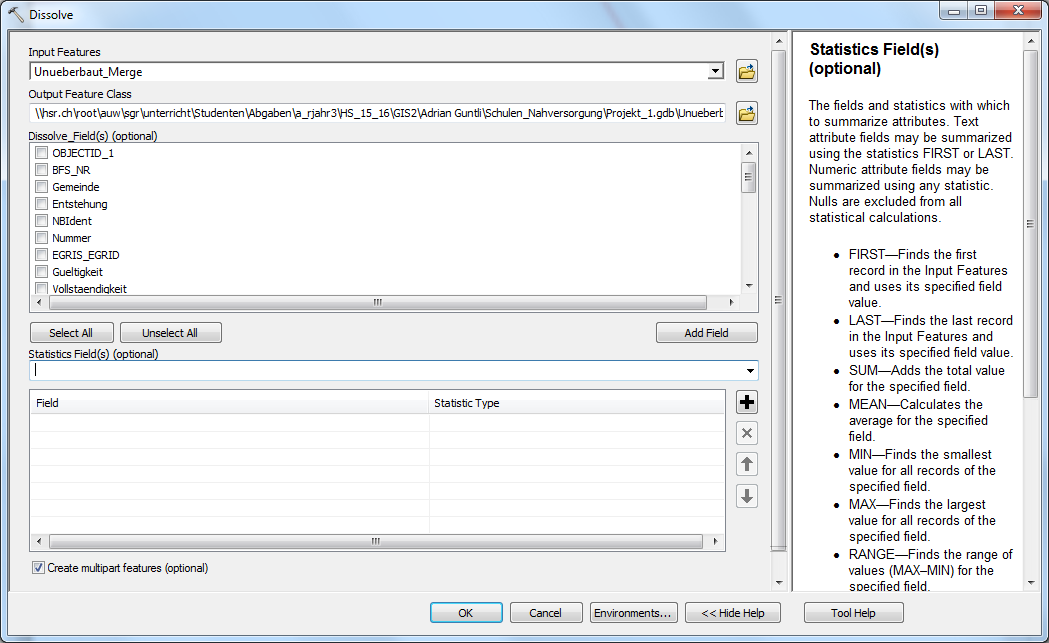Click the Dissolve hammer icon in title bar
The width and height of the screenshot is (1049, 643).
coord(15,15)
